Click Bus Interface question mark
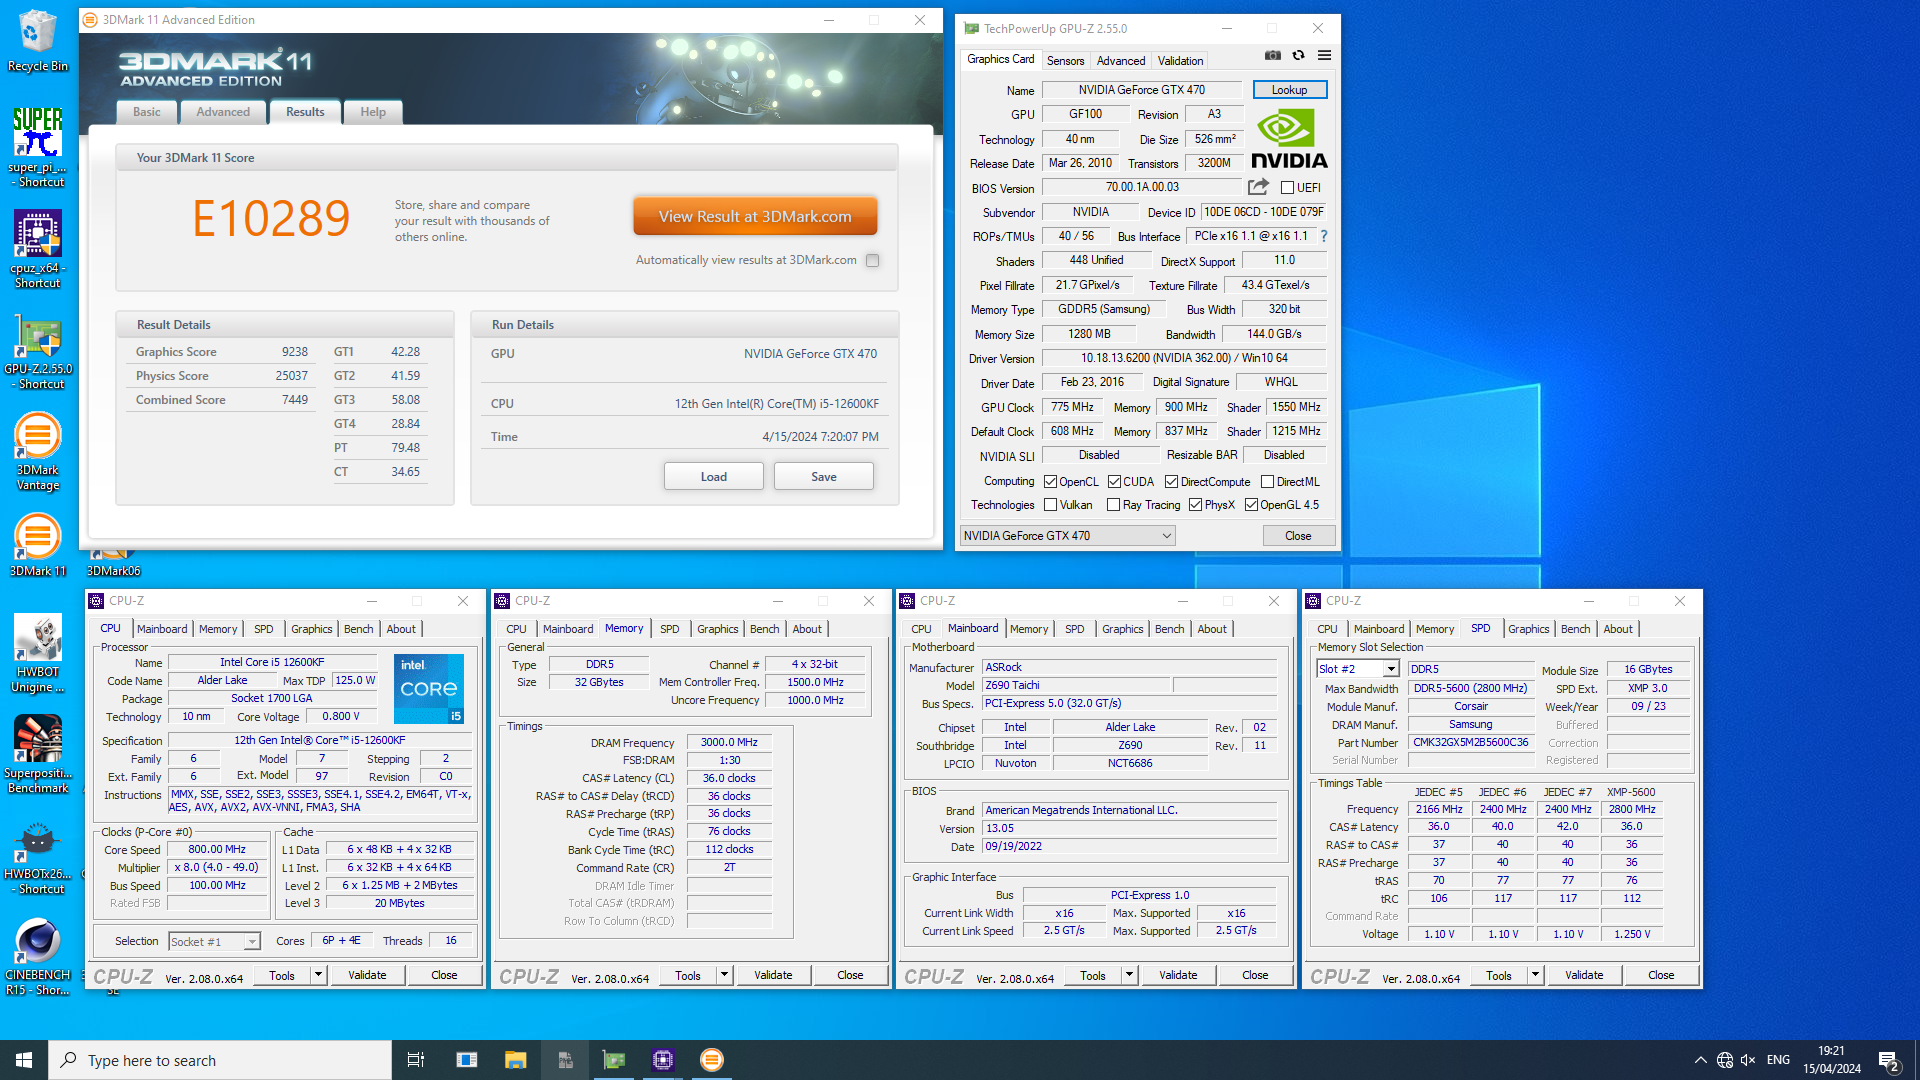The image size is (1920, 1080). (x=1324, y=236)
